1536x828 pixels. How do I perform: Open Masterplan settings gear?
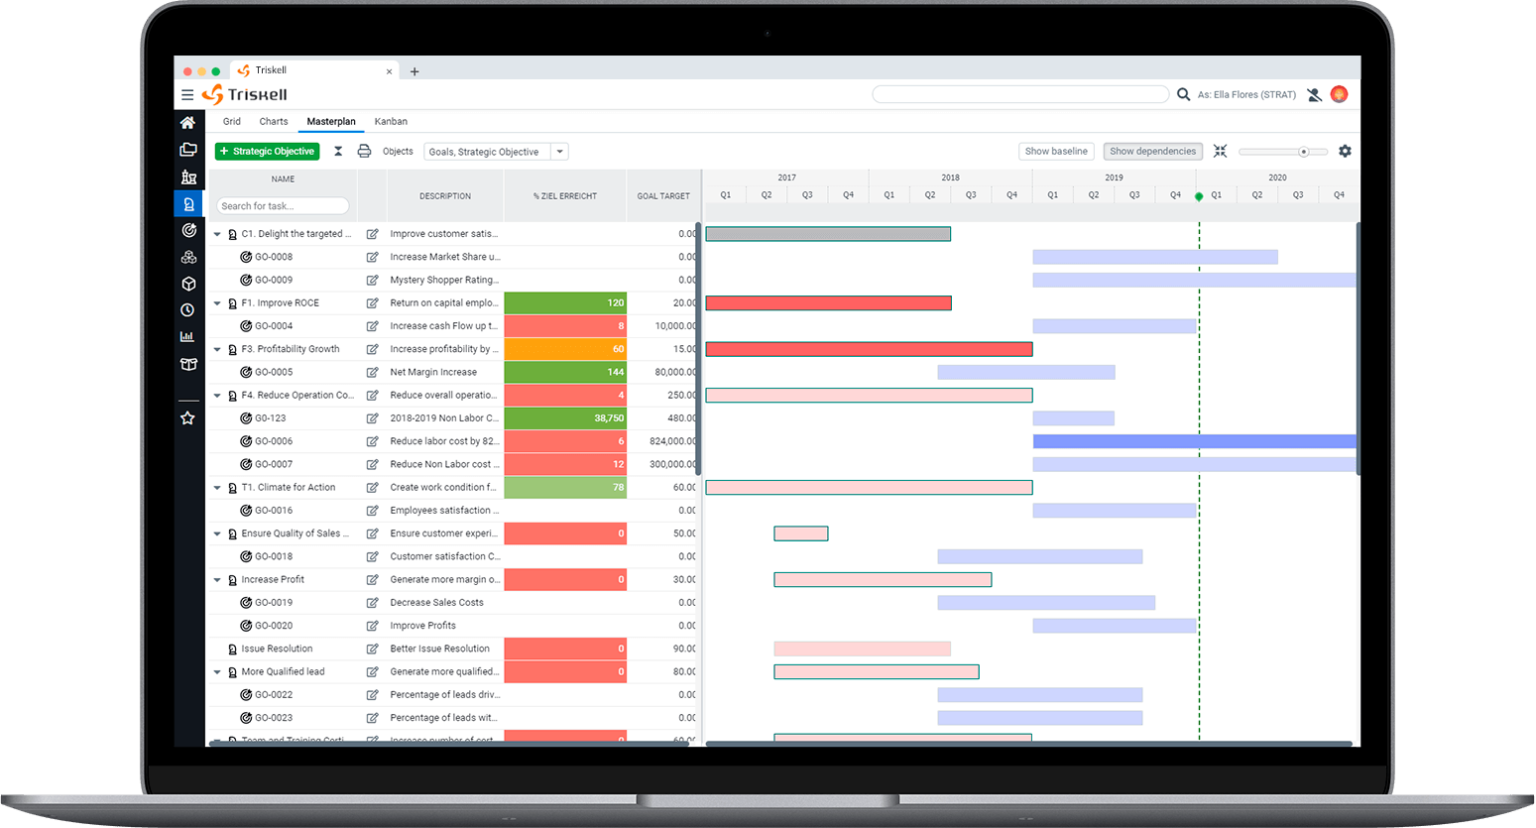tap(1345, 151)
